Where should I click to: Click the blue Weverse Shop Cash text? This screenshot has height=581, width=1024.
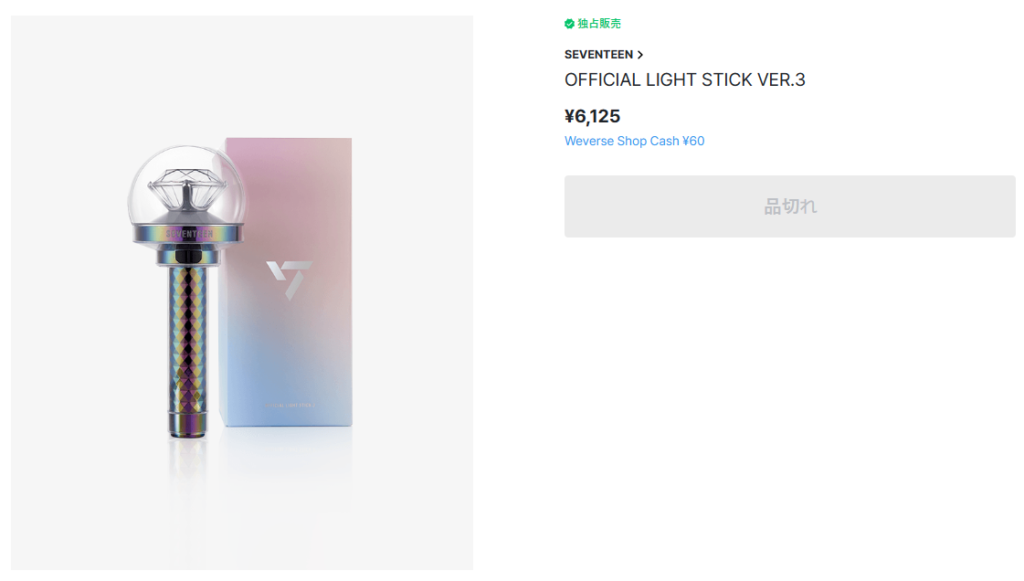pyautogui.click(x=634, y=141)
